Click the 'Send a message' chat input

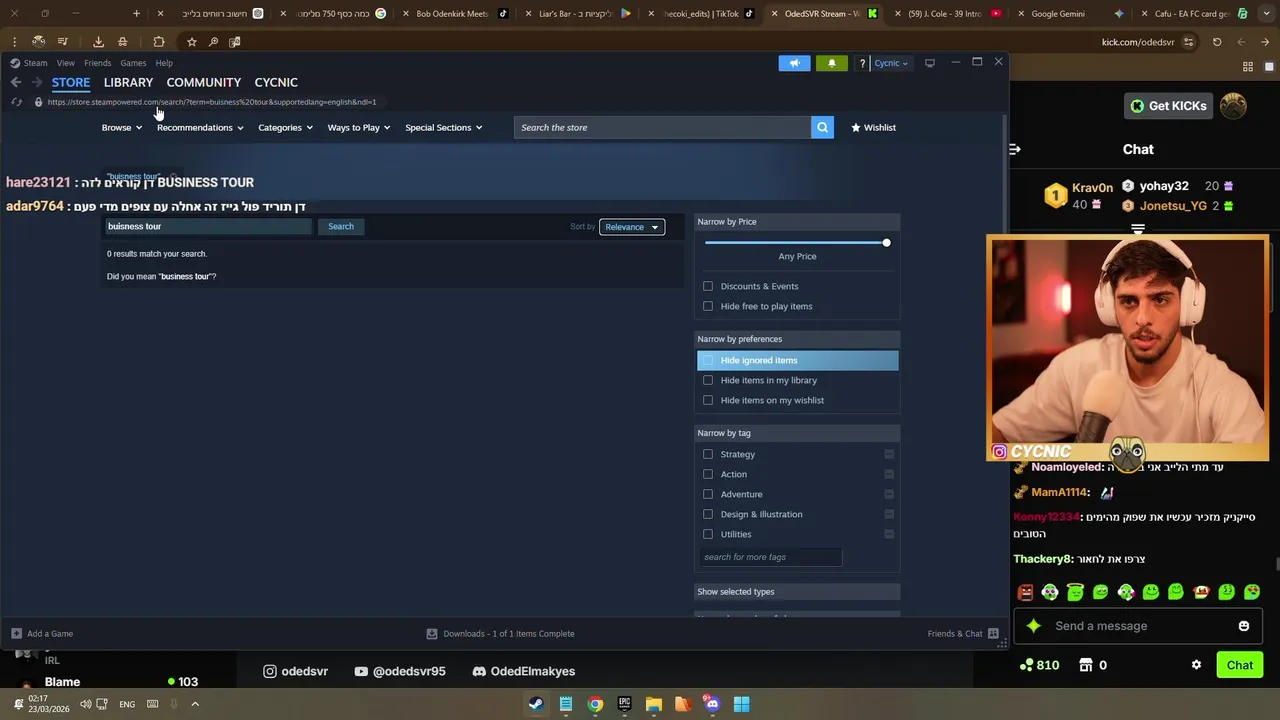pos(1140,626)
